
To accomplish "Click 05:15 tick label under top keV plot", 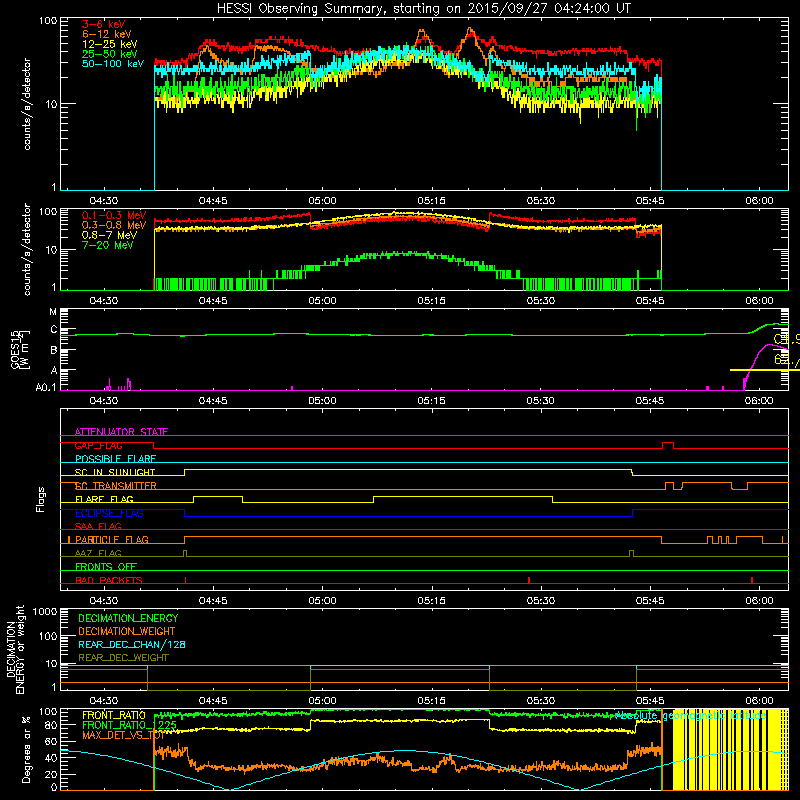I will click(x=431, y=201).
